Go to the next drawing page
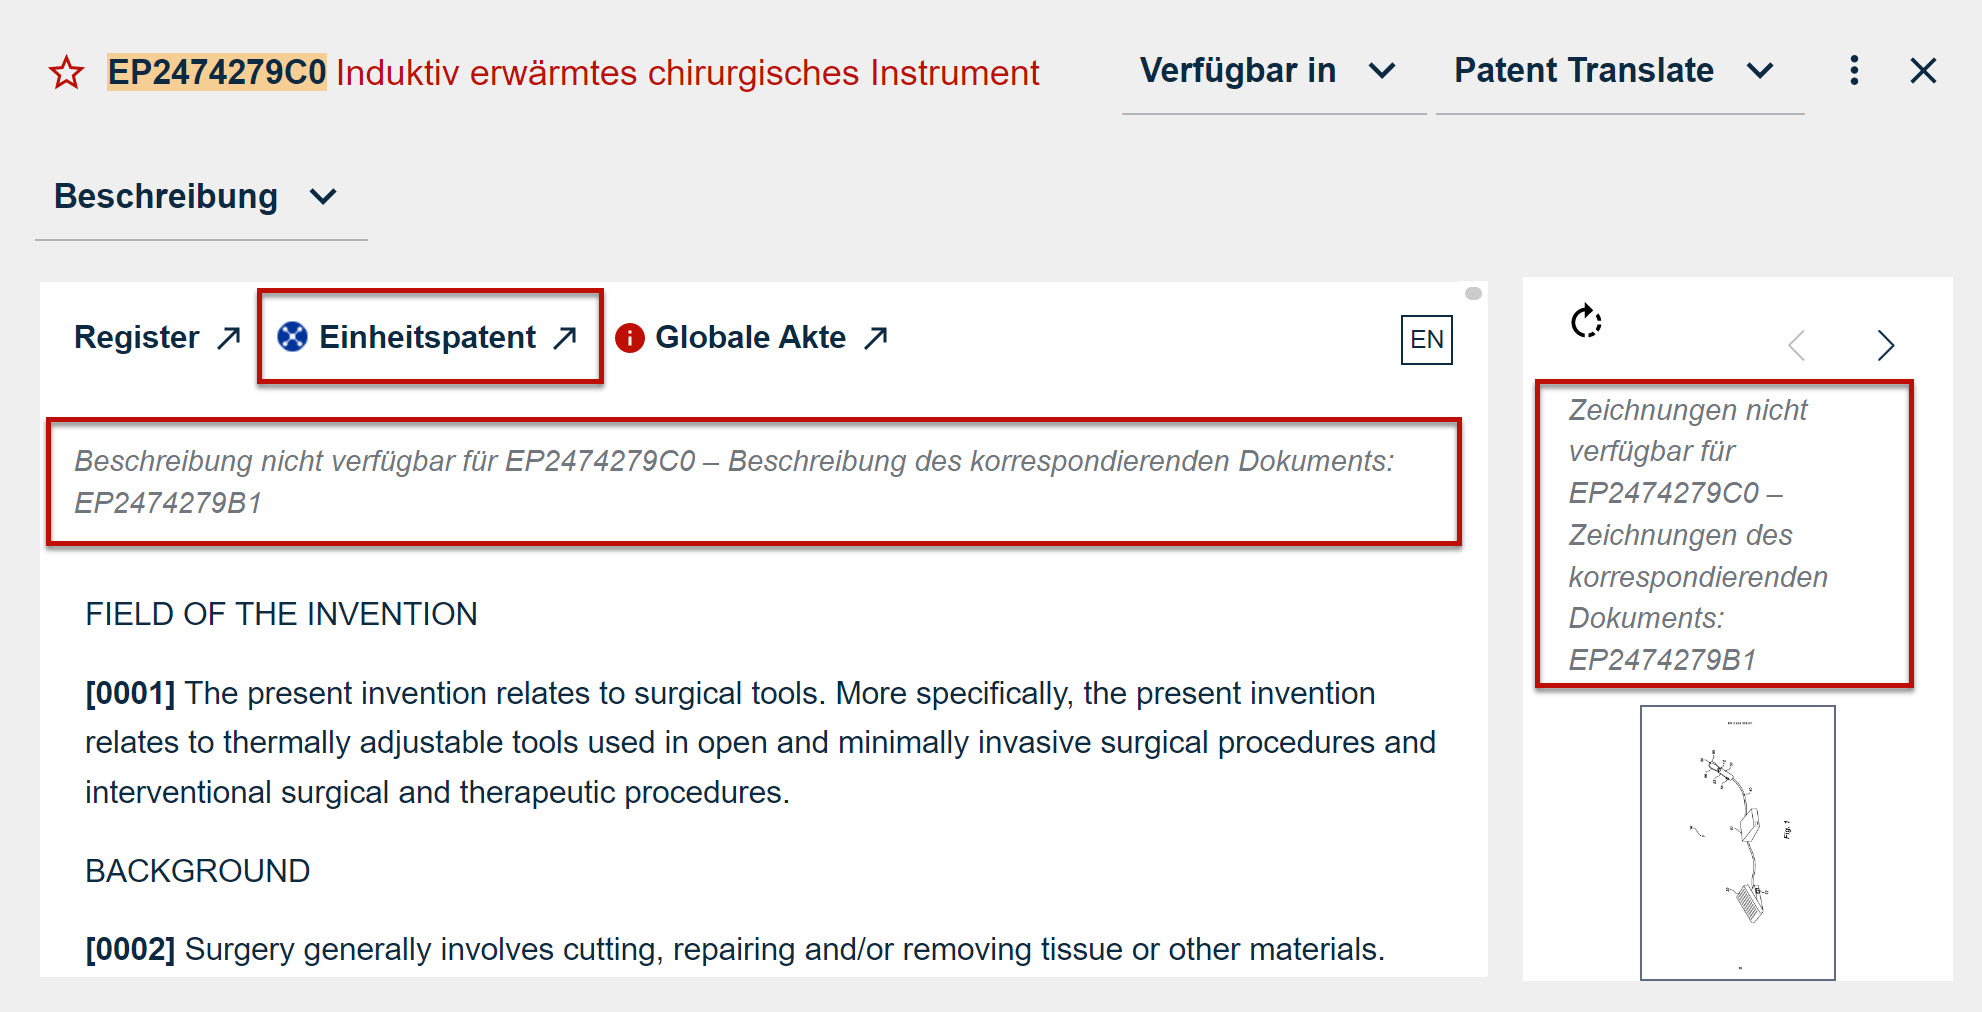This screenshot has width=1982, height=1012. (1885, 345)
